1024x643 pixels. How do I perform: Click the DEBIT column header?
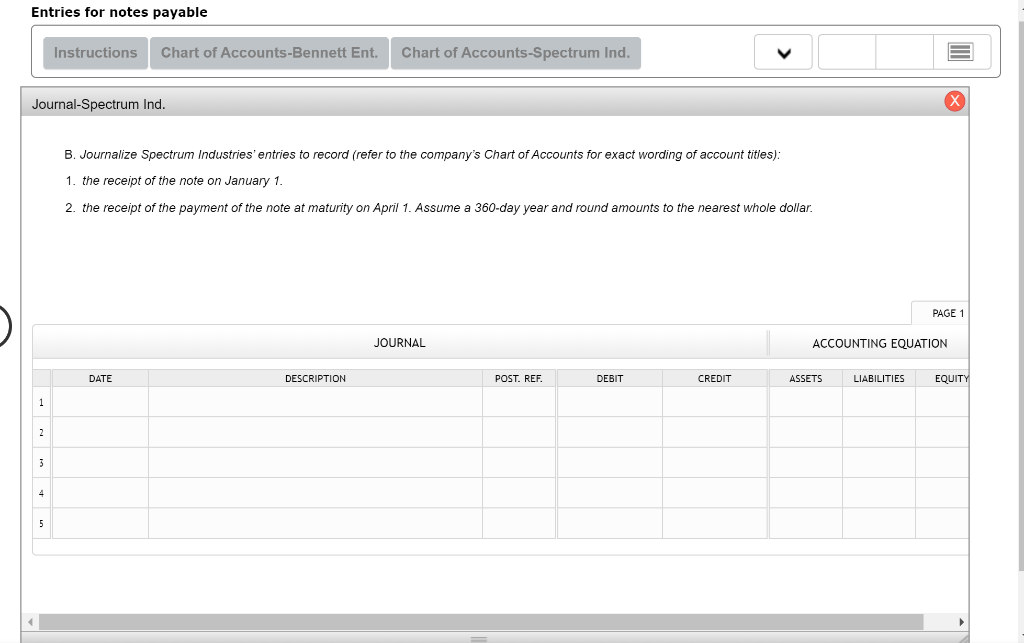click(x=610, y=379)
